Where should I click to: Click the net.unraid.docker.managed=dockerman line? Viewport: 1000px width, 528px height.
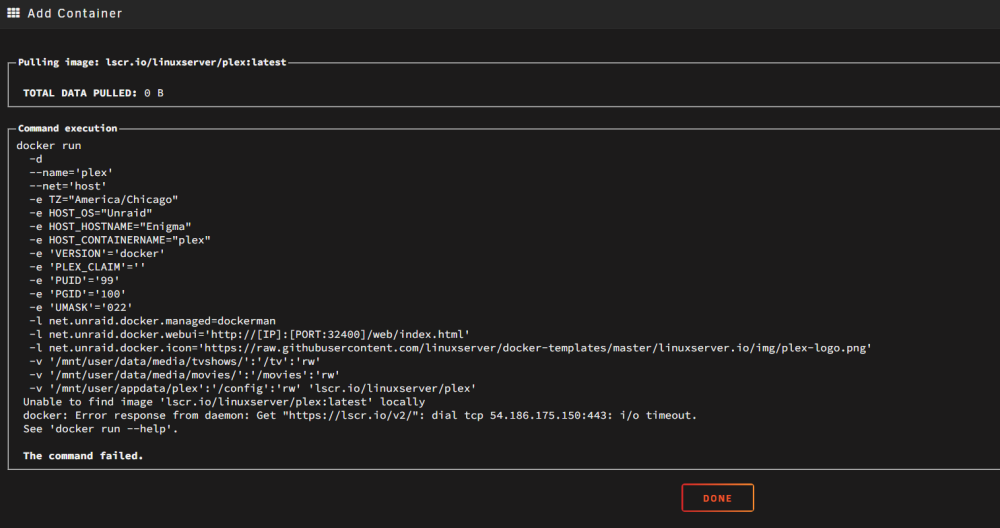(x=152, y=321)
